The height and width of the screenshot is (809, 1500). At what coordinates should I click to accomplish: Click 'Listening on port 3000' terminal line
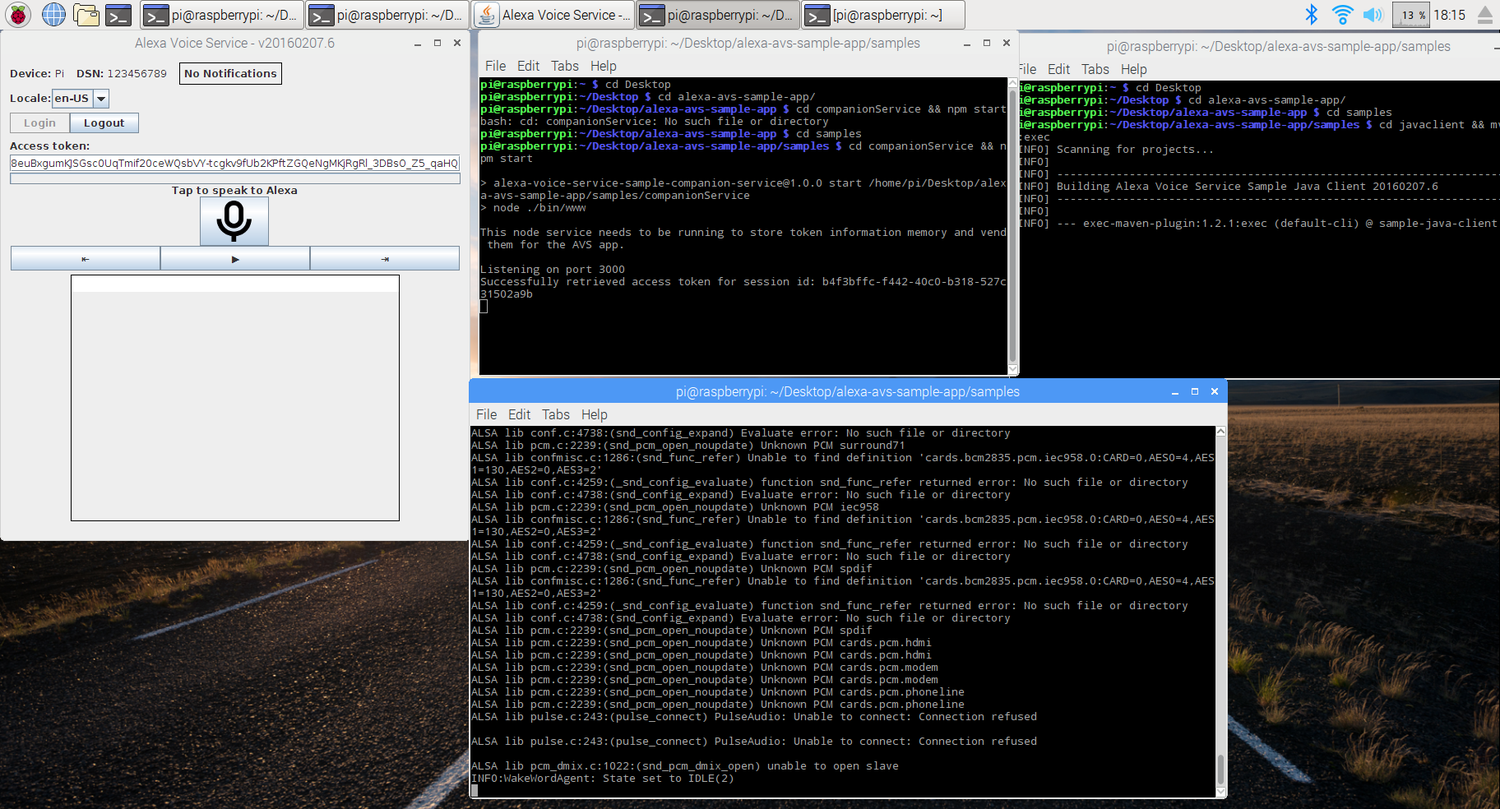[552, 269]
